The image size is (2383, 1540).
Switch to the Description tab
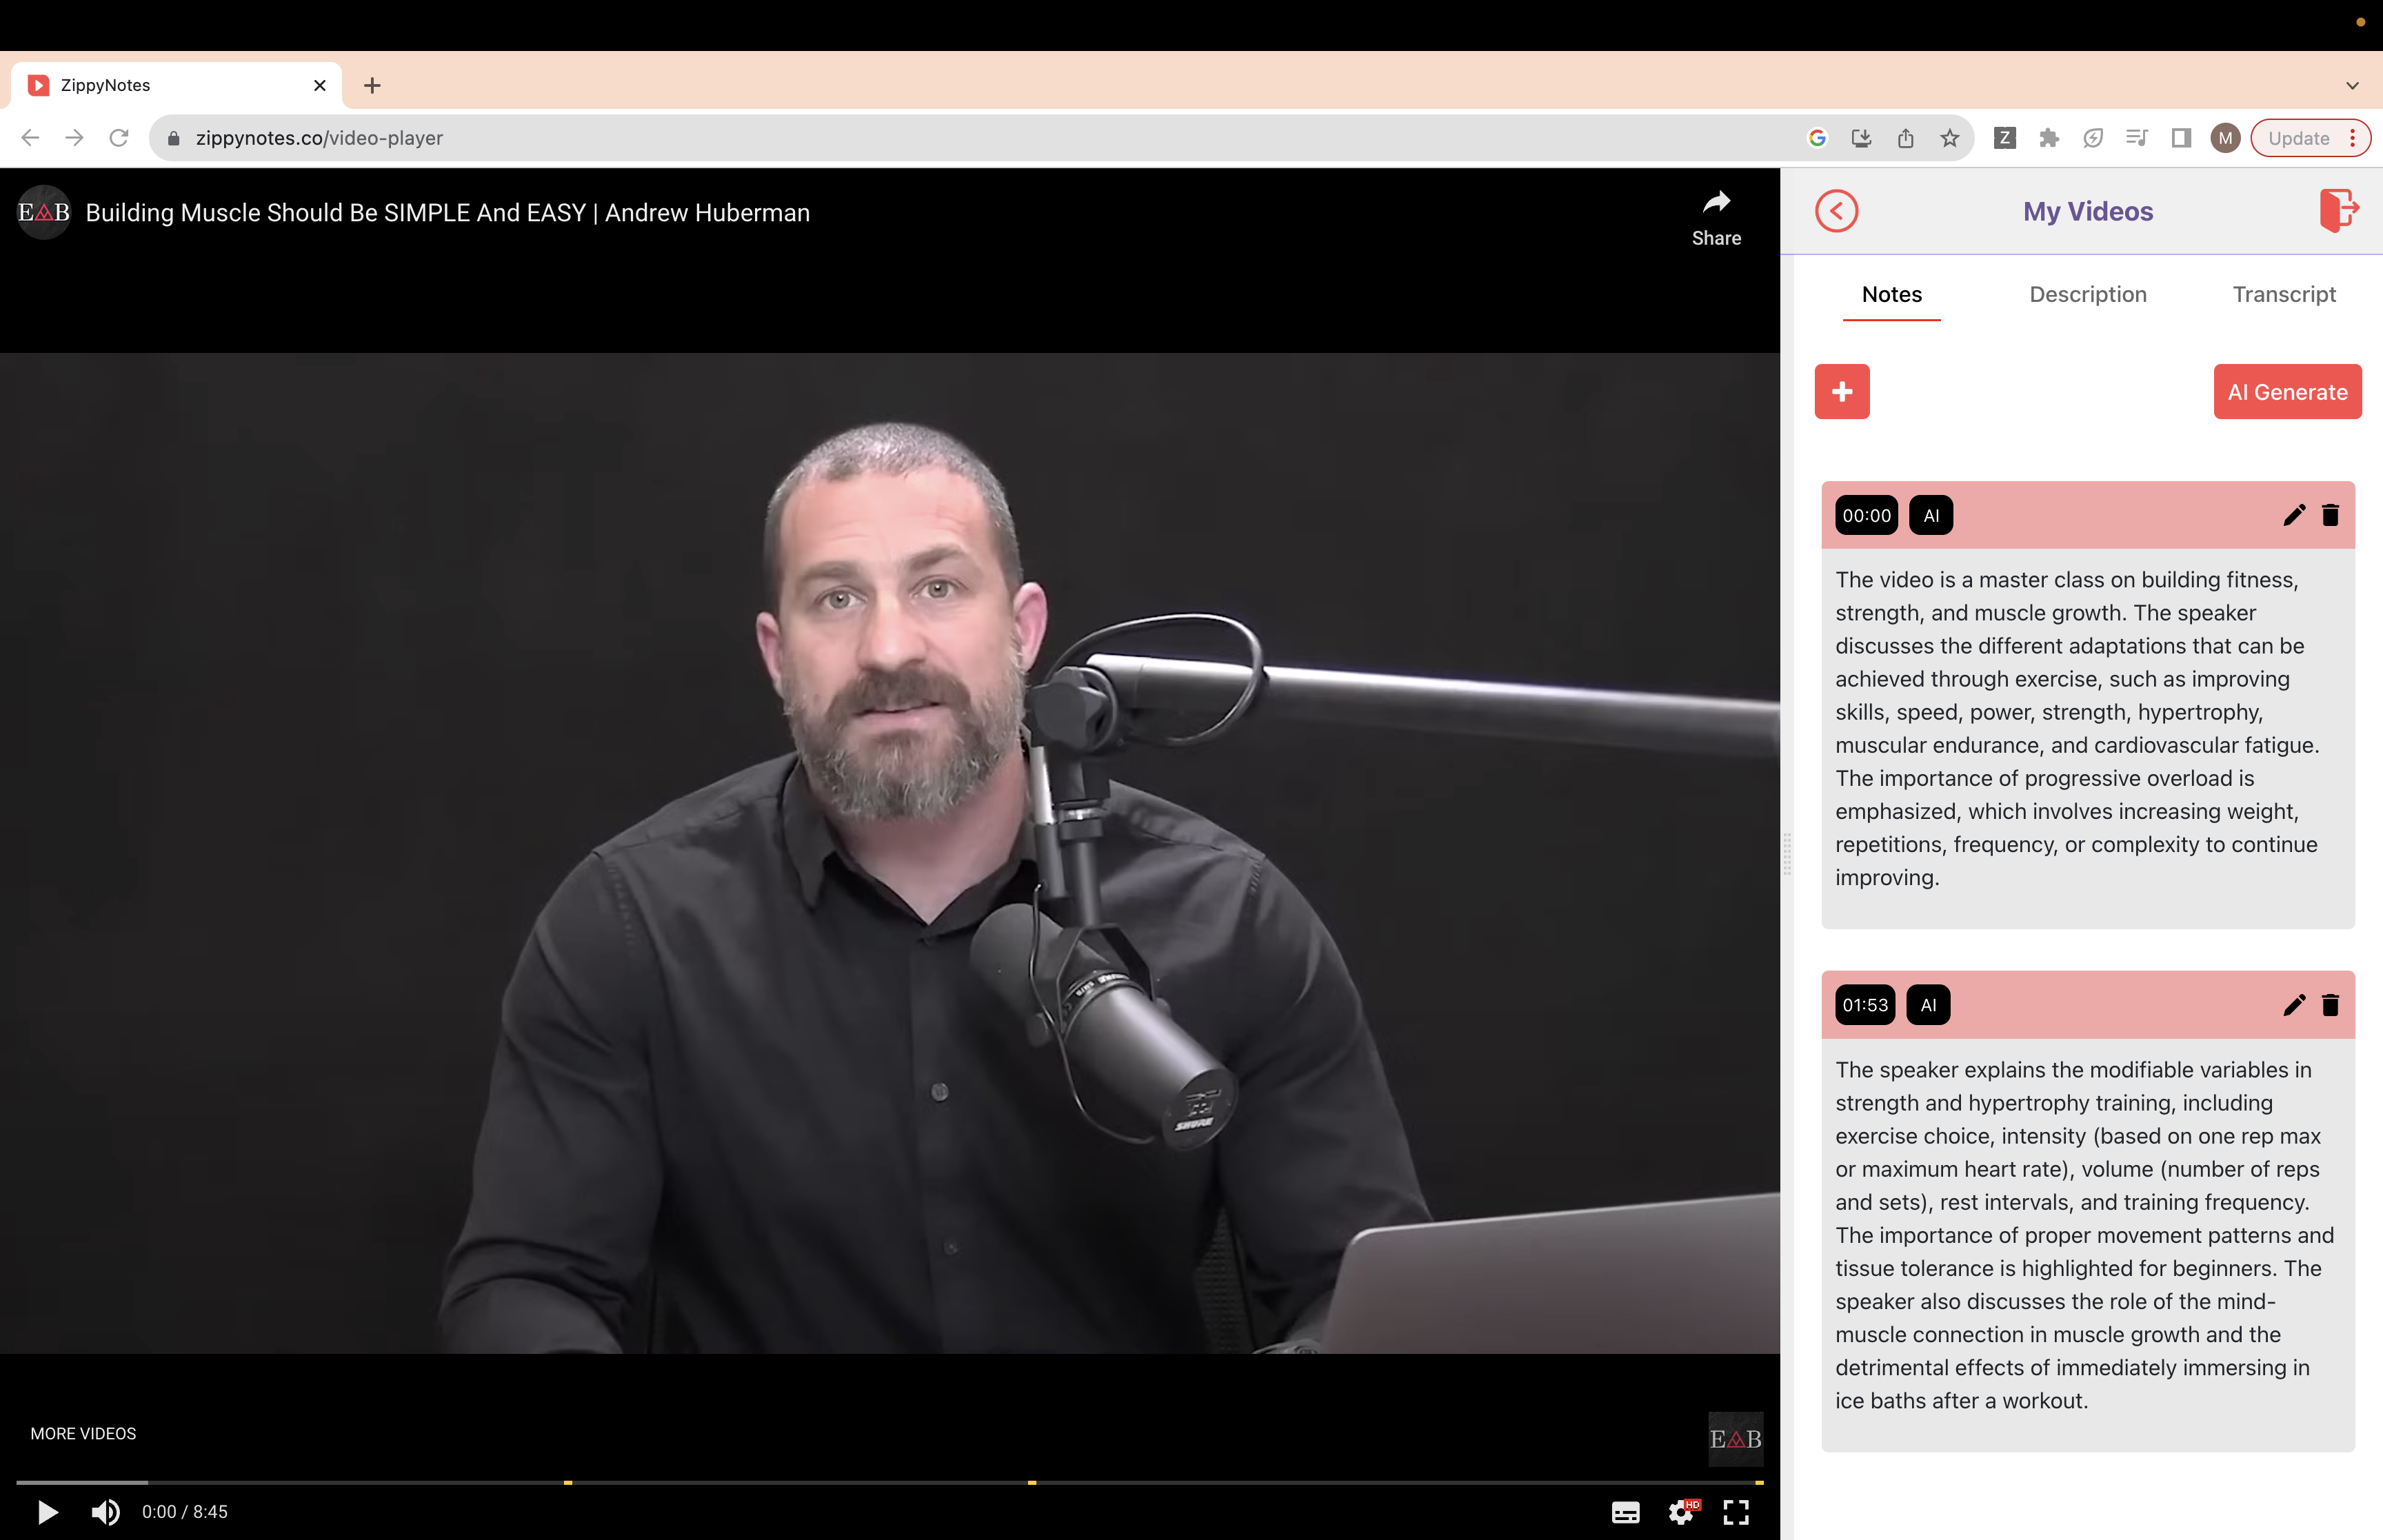pyautogui.click(x=2087, y=294)
